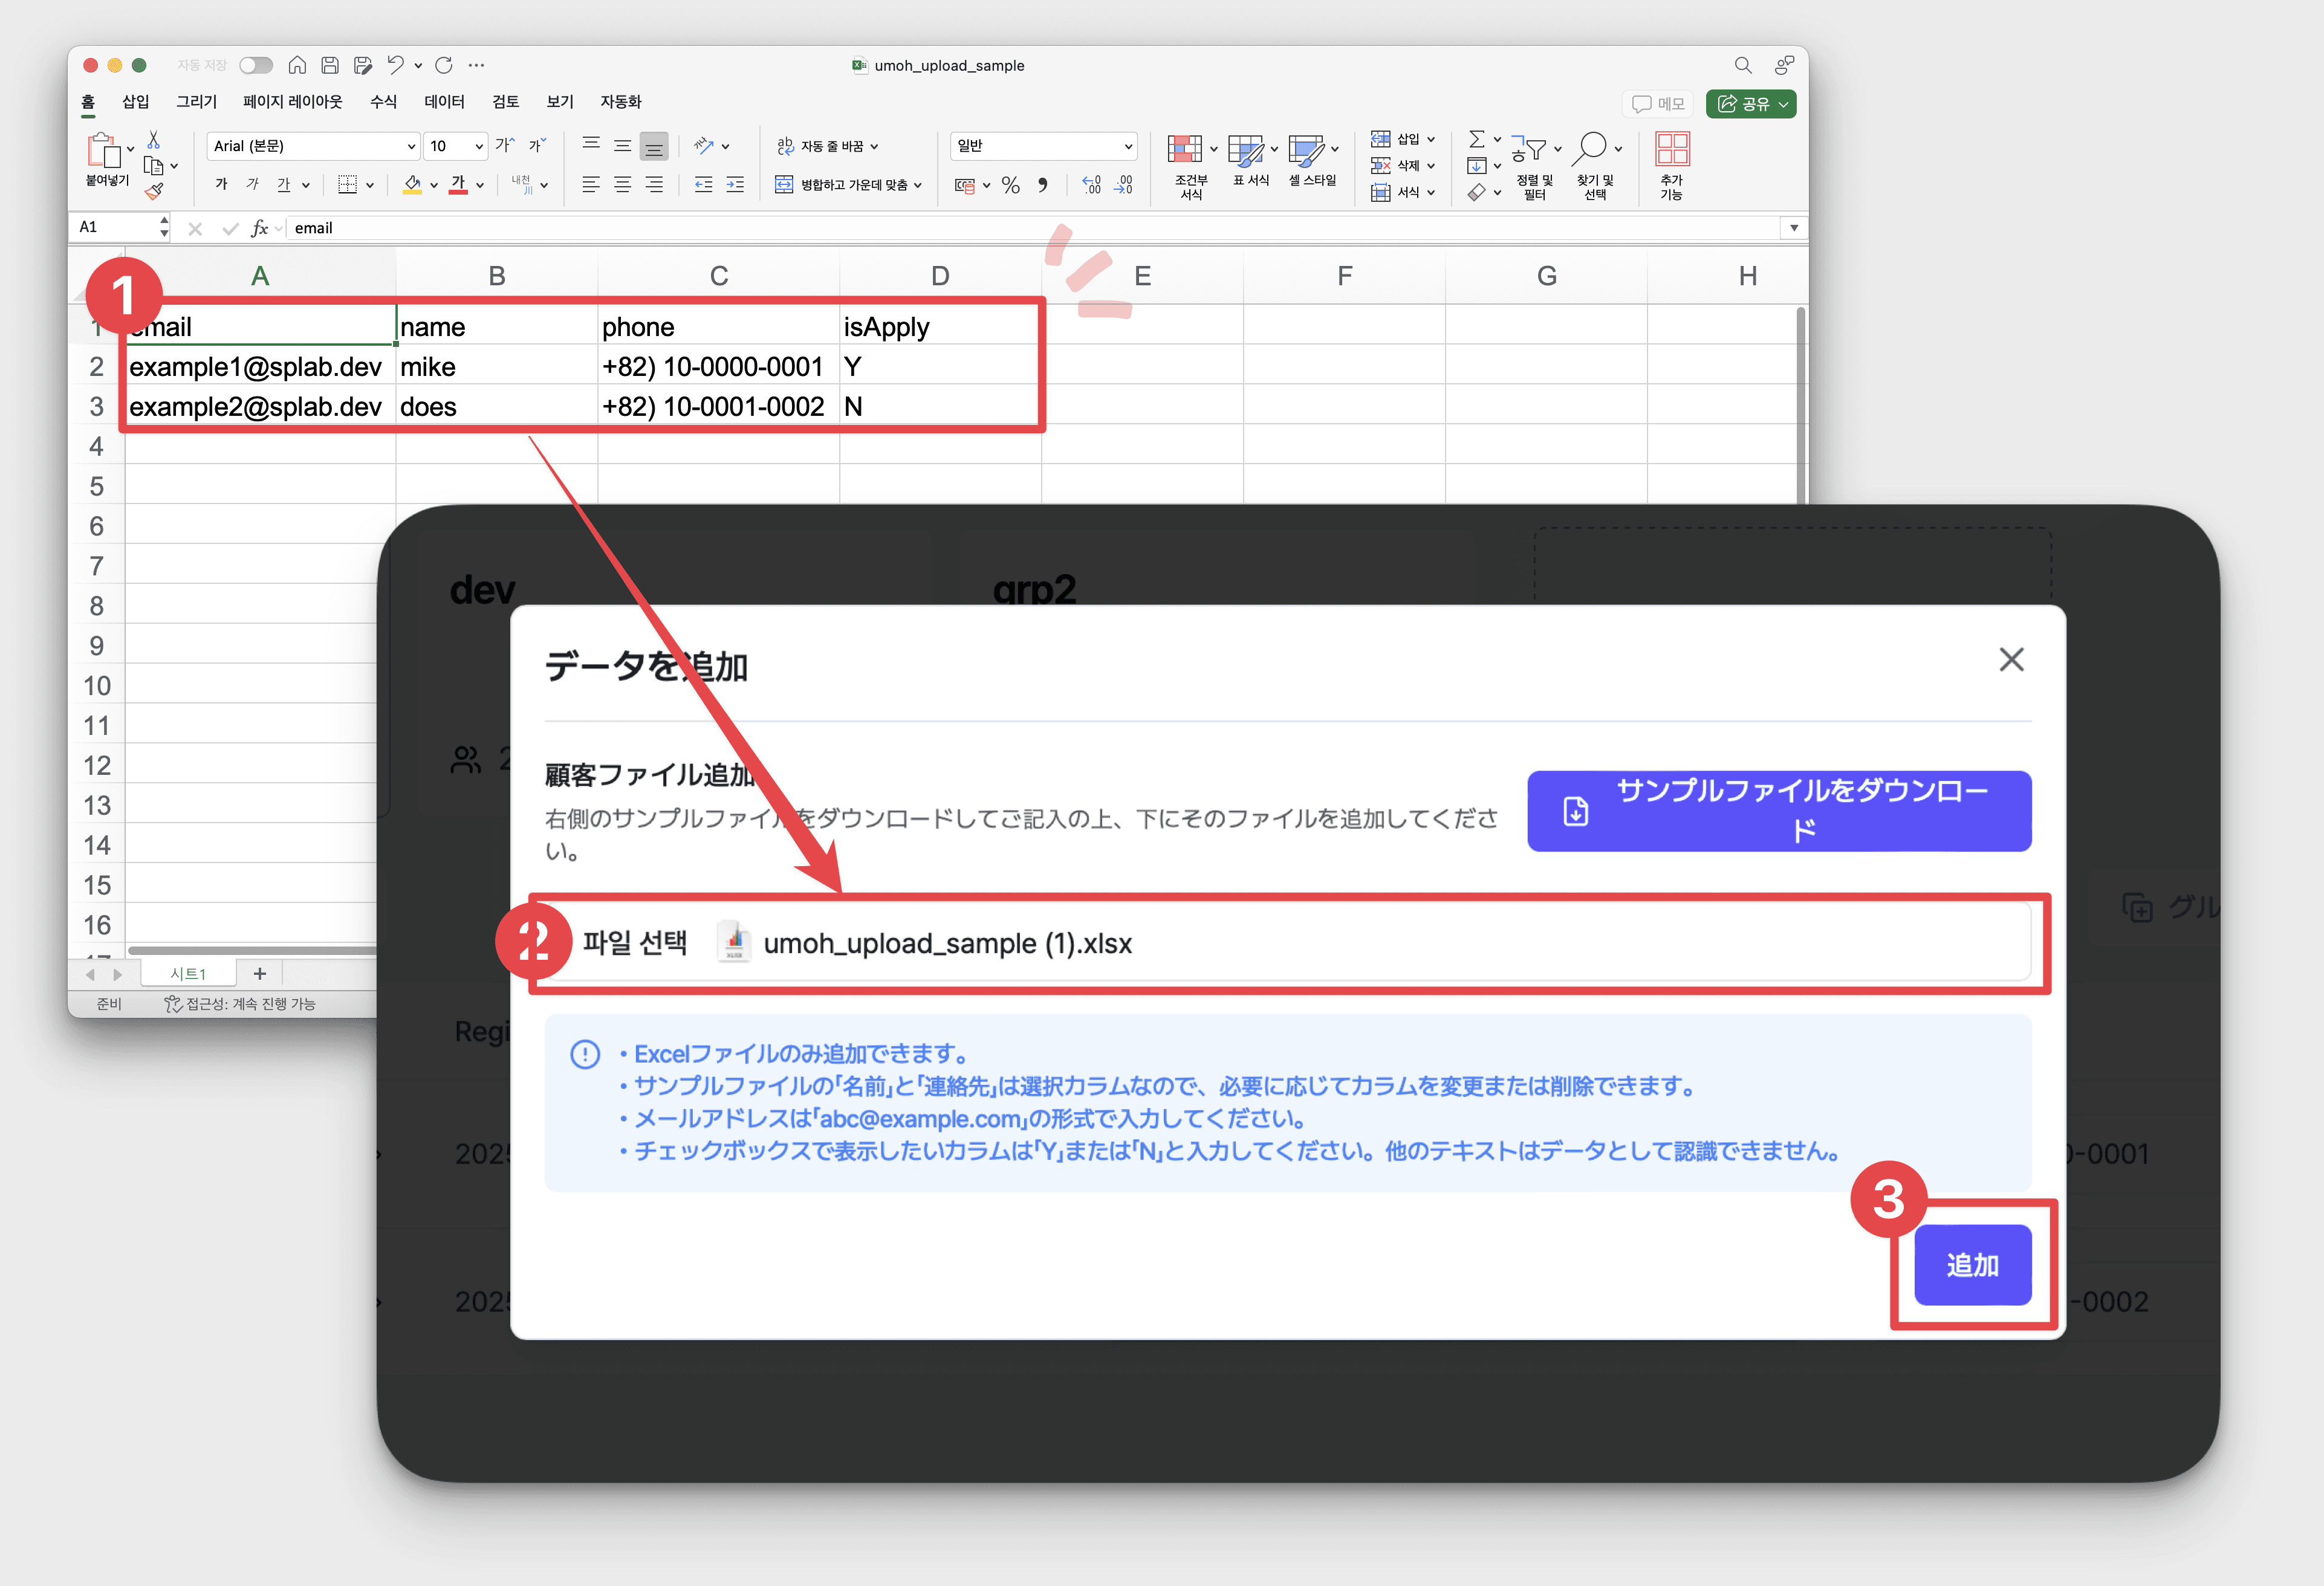Image resolution: width=2324 pixels, height=1586 pixels.
Task: Toggle italic formatting button
Action: point(252,185)
